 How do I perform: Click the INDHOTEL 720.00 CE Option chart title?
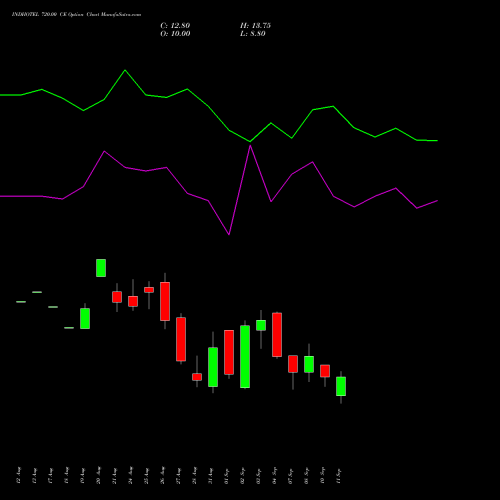click(x=76, y=15)
